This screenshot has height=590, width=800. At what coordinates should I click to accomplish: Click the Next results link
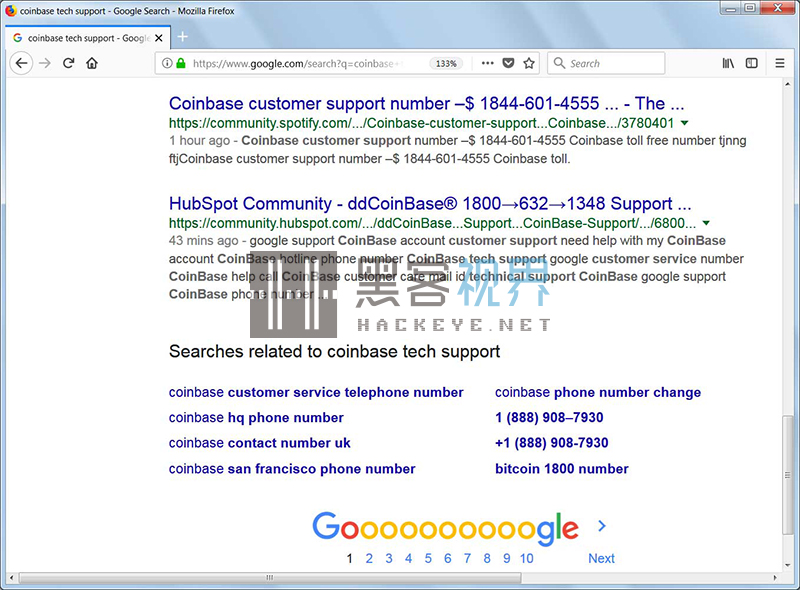point(602,558)
